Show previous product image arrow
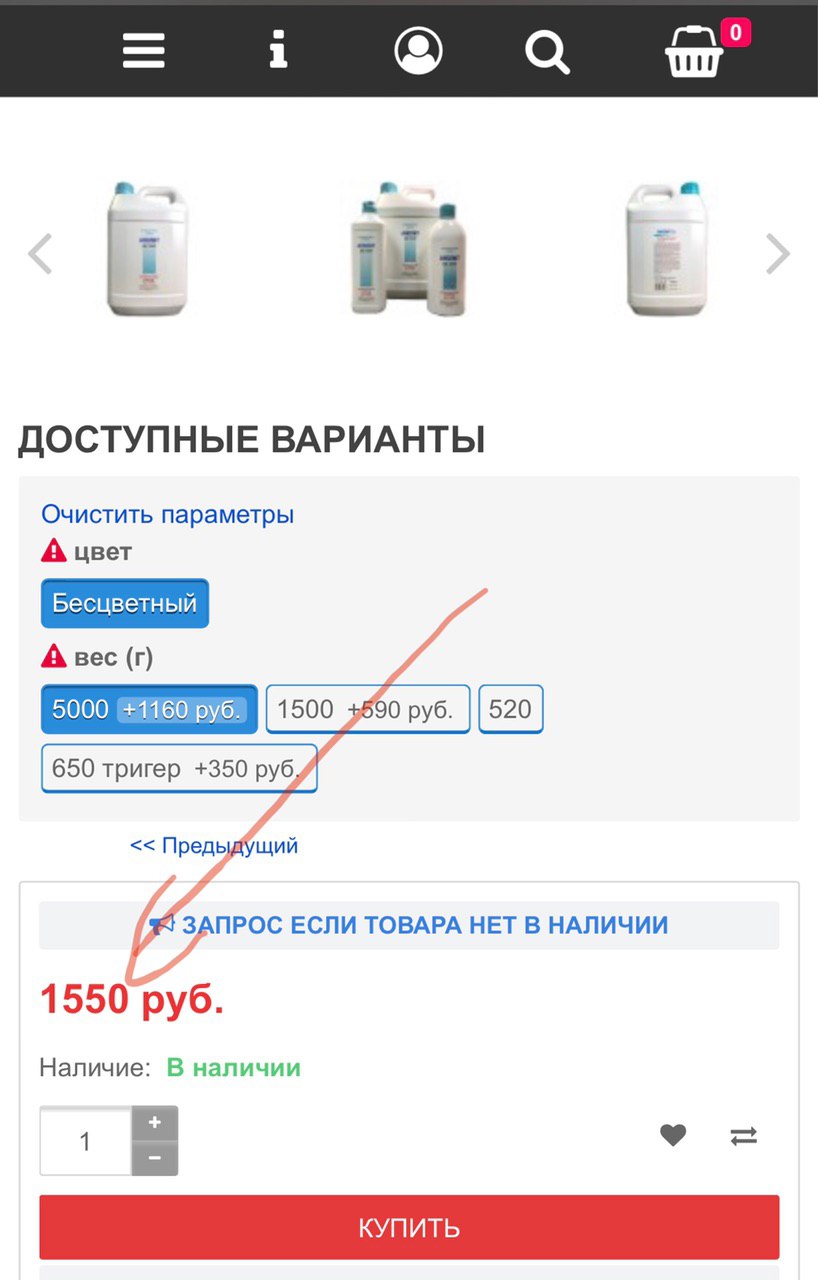Image resolution: width=818 pixels, height=1280 pixels. (40, 253)
